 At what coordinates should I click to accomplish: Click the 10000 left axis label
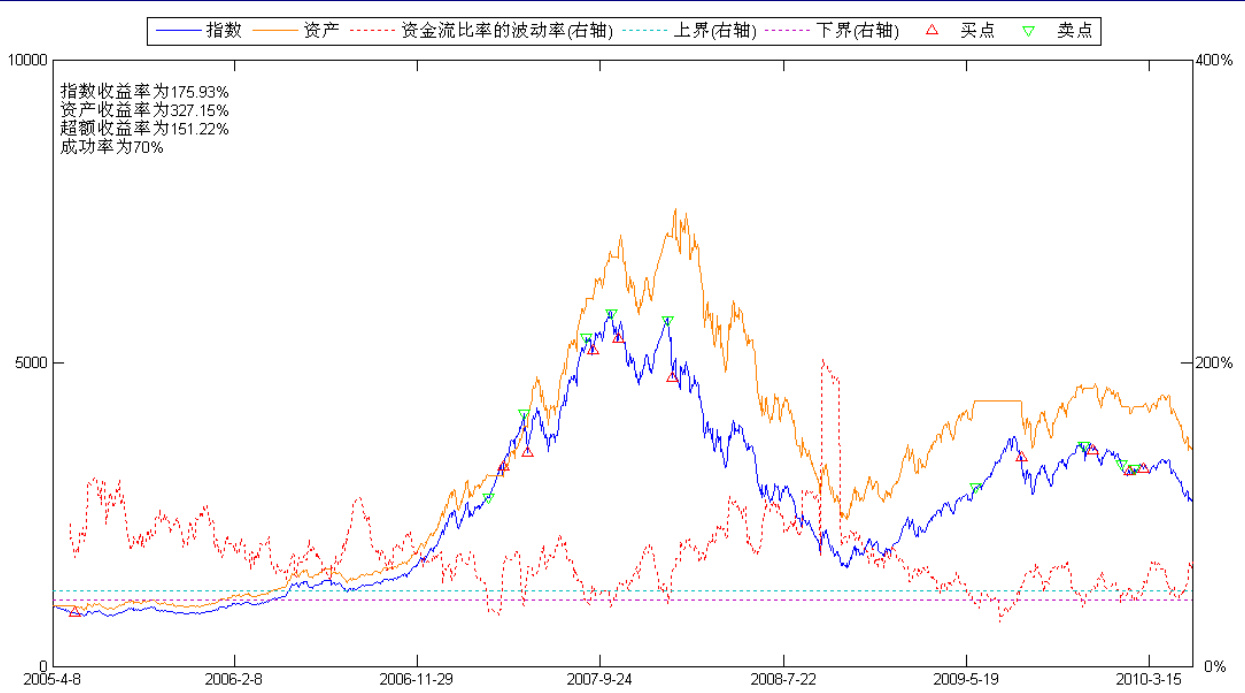(x=27, y=60)
